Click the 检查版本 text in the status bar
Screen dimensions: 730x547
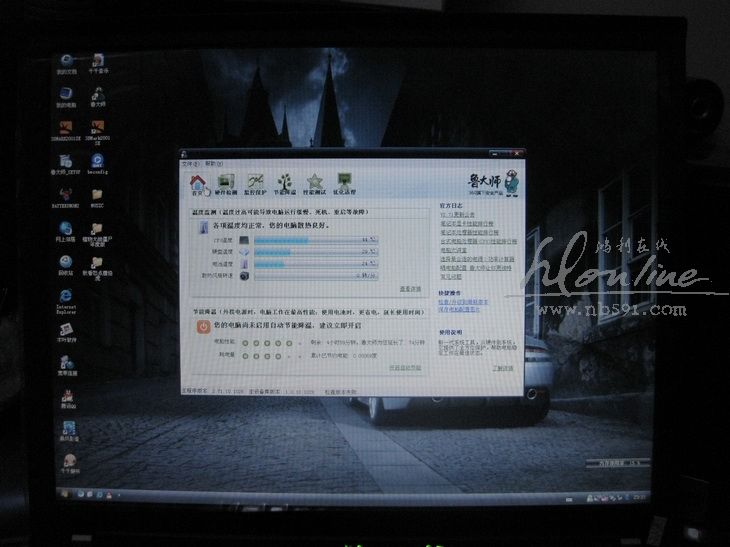click(340, 392)
